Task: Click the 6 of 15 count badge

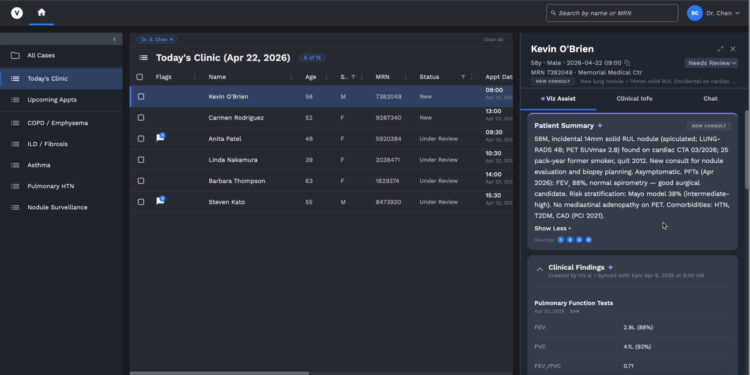Action: click(x=312, y=58)
